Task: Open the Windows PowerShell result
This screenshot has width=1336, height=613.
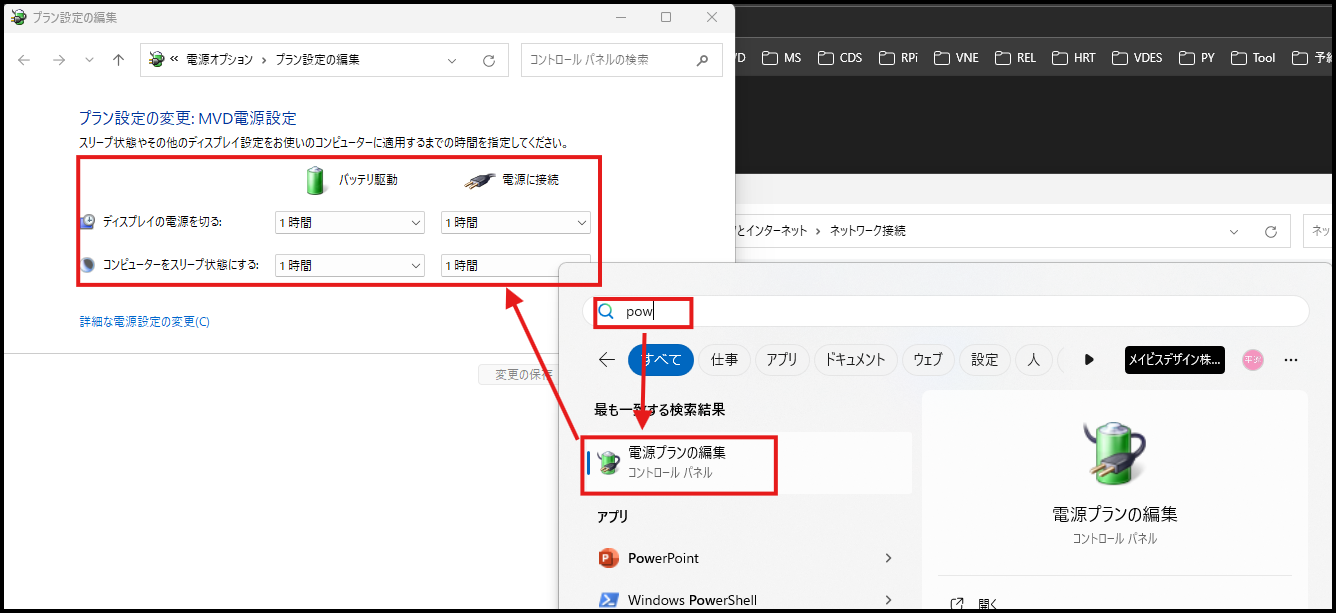Action: (x=692, y=600)
